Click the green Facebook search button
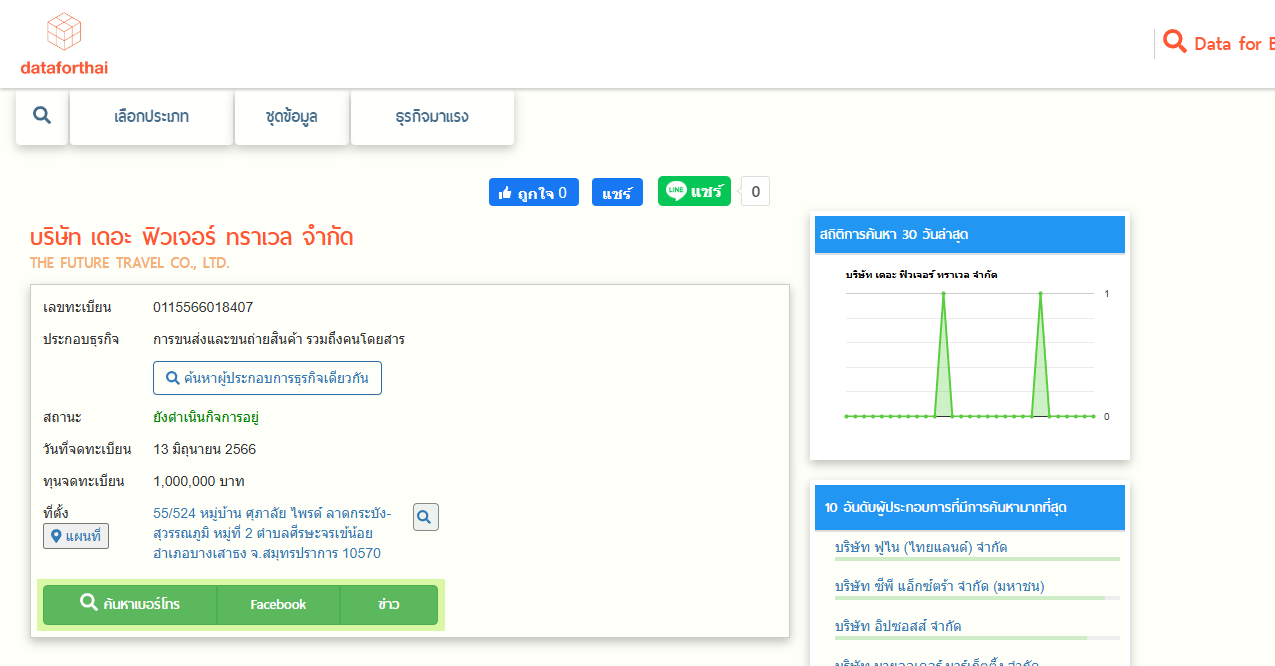The width and height of the screenshot is (1275, 666). pos(278,604)
